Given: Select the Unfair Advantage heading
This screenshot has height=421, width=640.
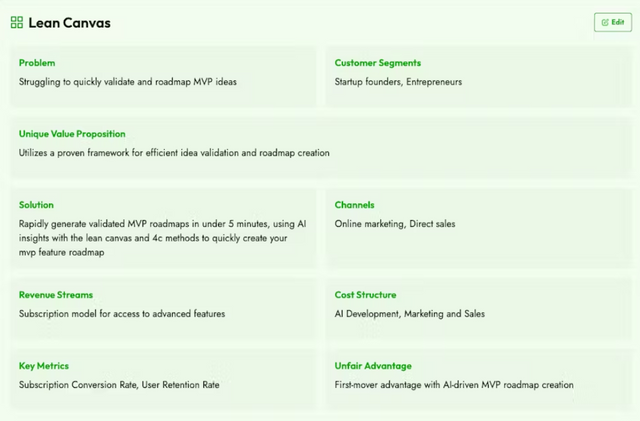Looking at the screenshot, I should [373, 366].
